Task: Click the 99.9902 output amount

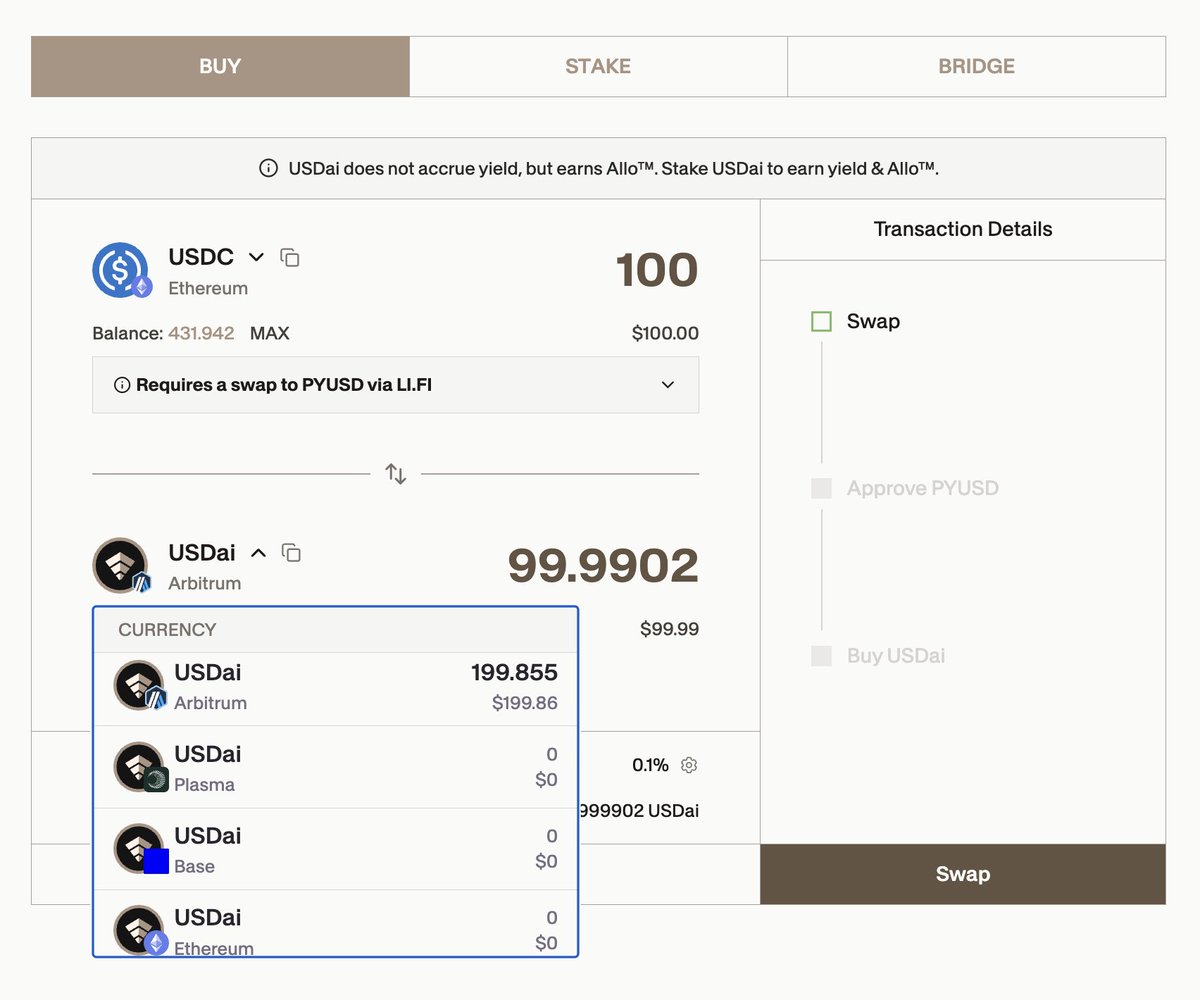Action: coord(603,566)
